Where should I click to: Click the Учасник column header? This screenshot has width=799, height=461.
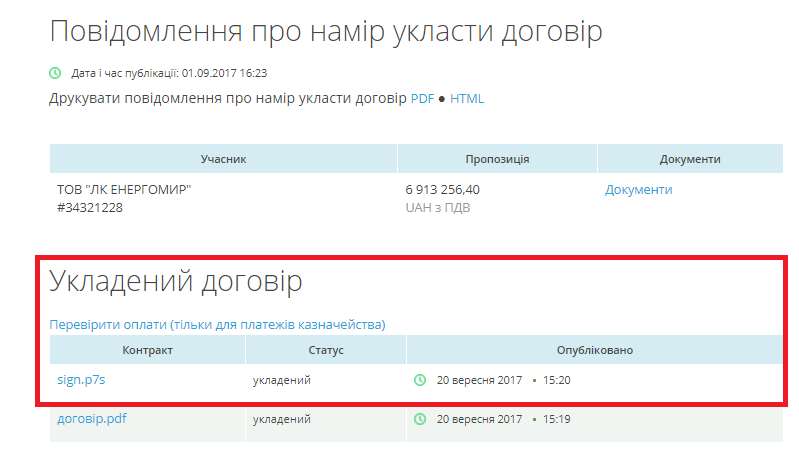coord(223,159)
